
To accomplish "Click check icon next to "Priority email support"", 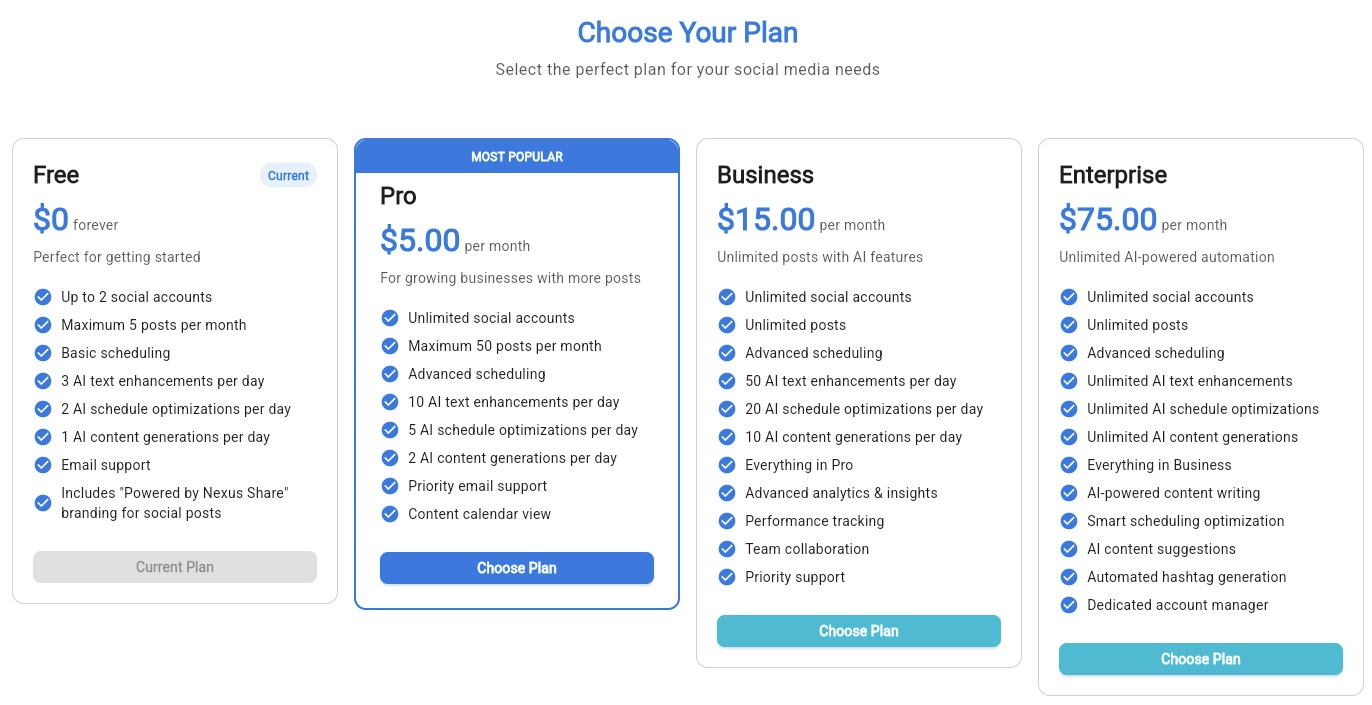I will [x=390, y=486].
